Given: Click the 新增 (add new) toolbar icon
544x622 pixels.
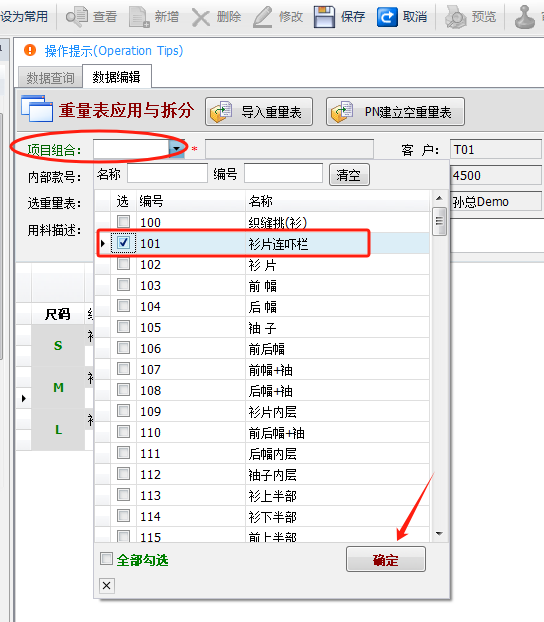Looking at the screenshot, I should 139,17.
